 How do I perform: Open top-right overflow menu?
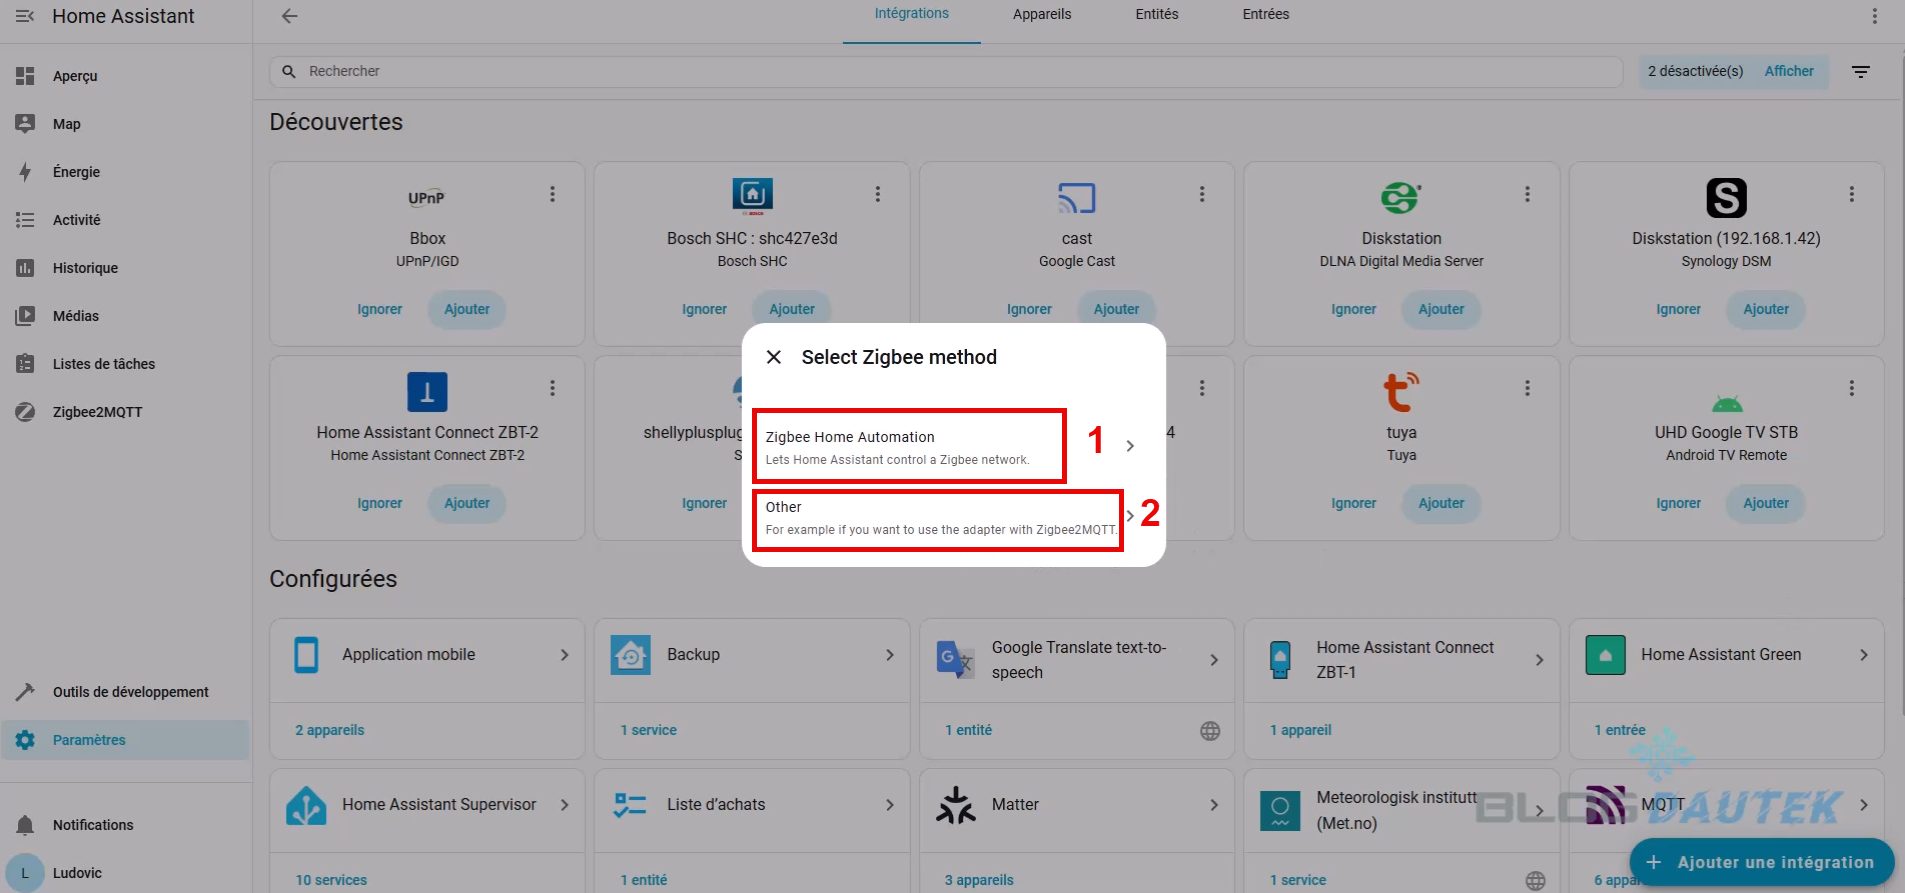click(1874, 16)
